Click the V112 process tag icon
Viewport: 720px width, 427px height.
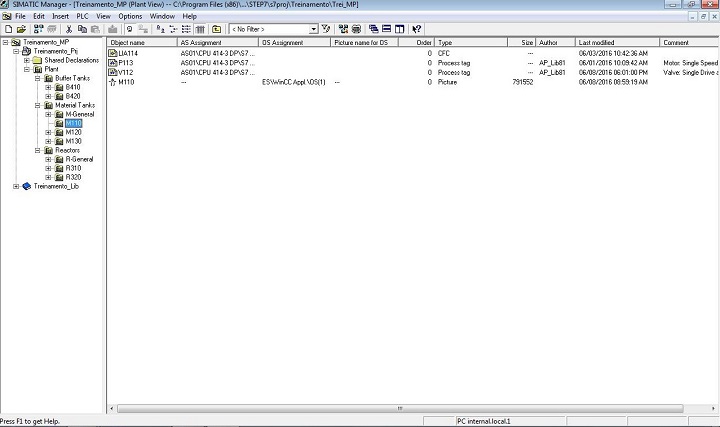click(x=112, y=73)
